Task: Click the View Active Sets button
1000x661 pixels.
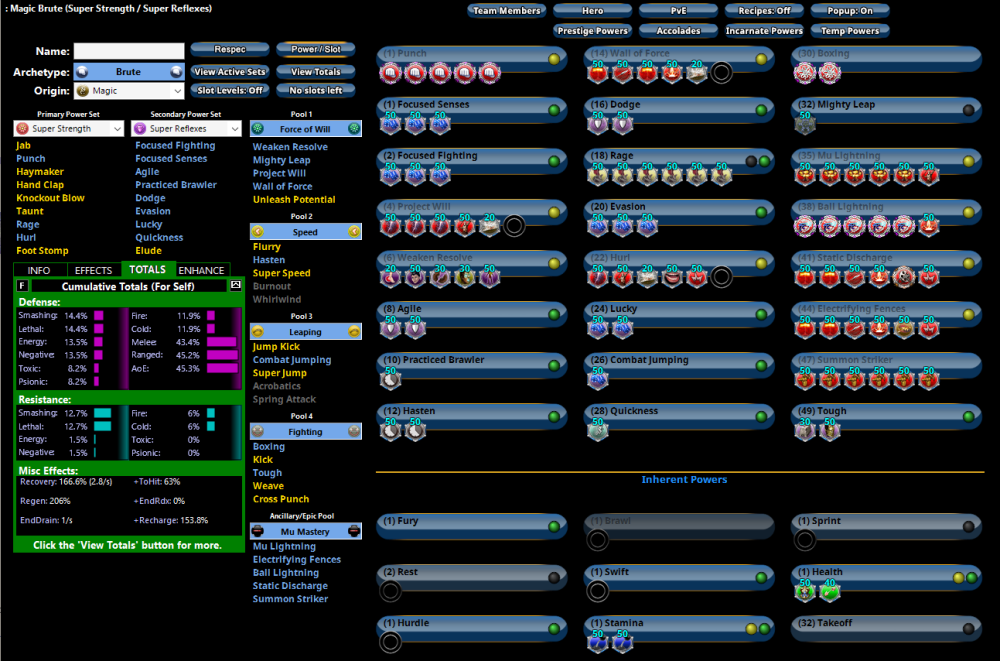Action: click(x=230, y=72)
